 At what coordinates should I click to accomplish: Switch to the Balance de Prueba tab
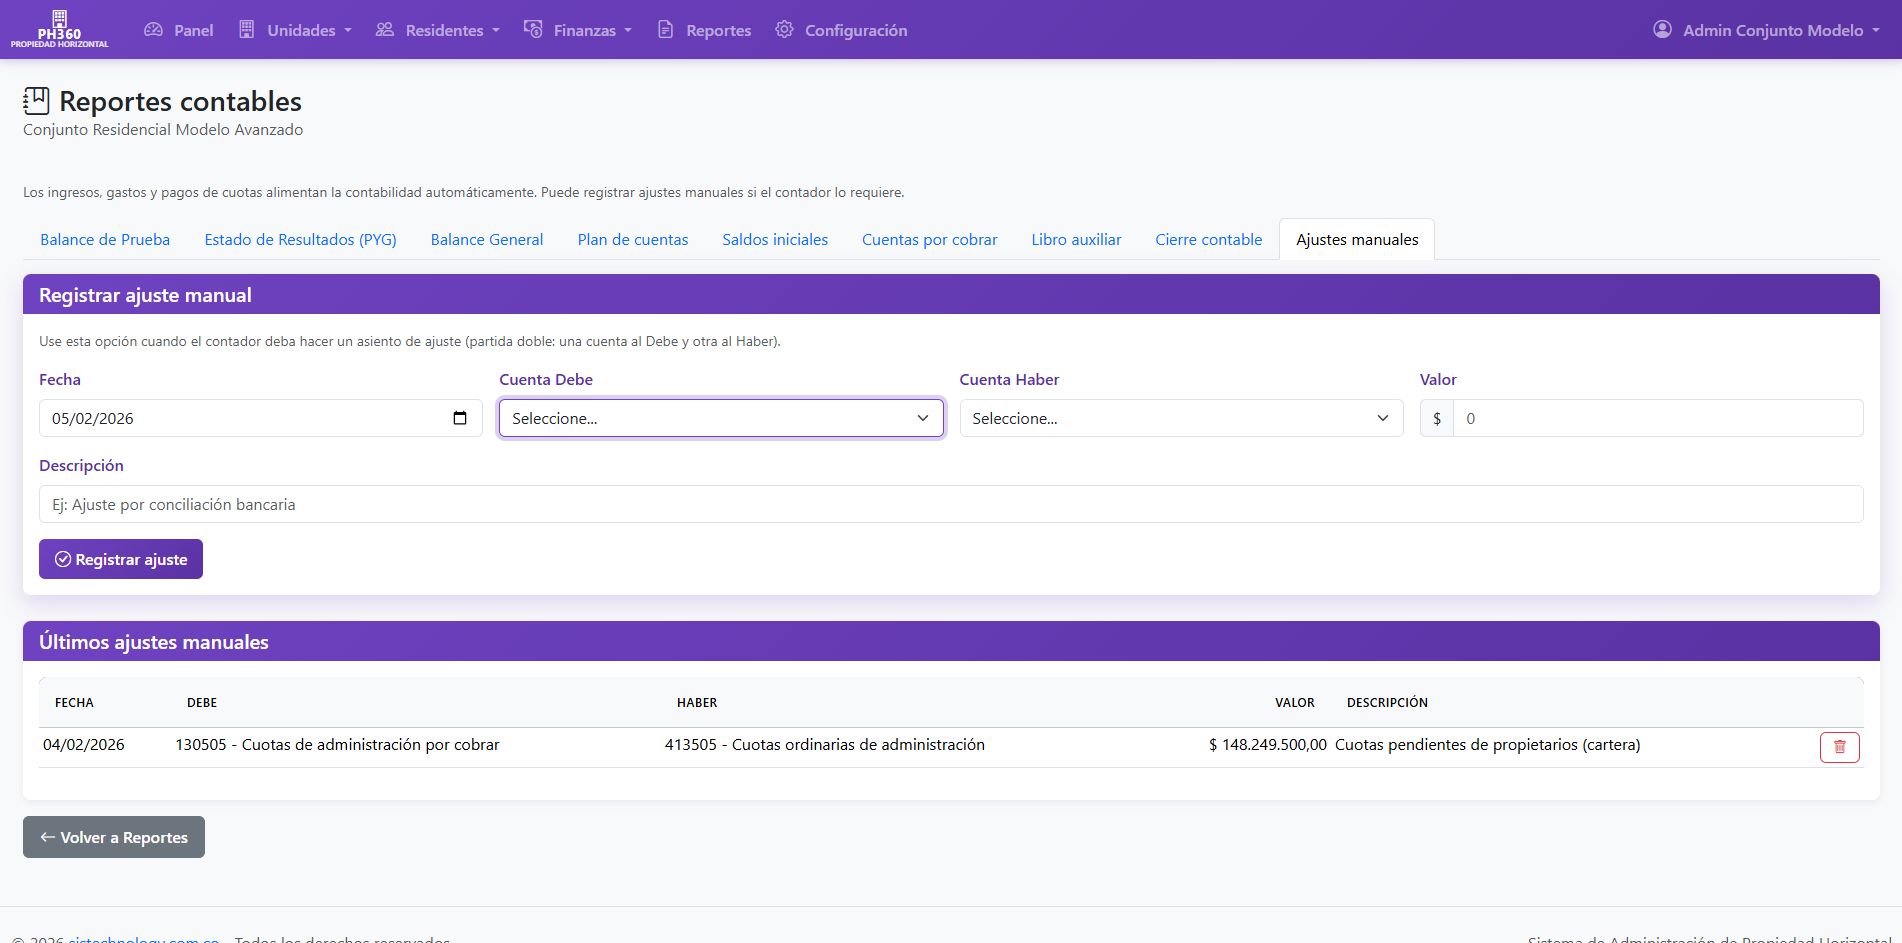pyautogui.click(x=105, y=240)
